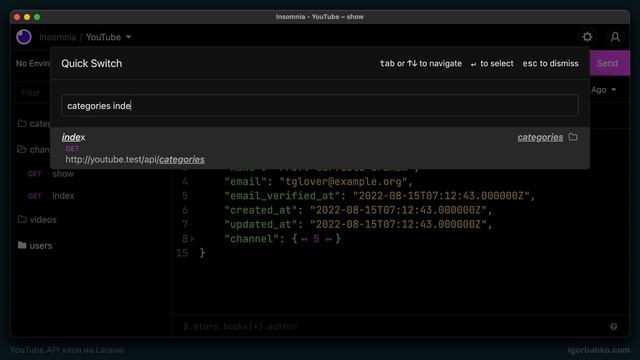This screenshot has height=360, width=640.
Task: Open the account user icon
Action: coord(615,37)
